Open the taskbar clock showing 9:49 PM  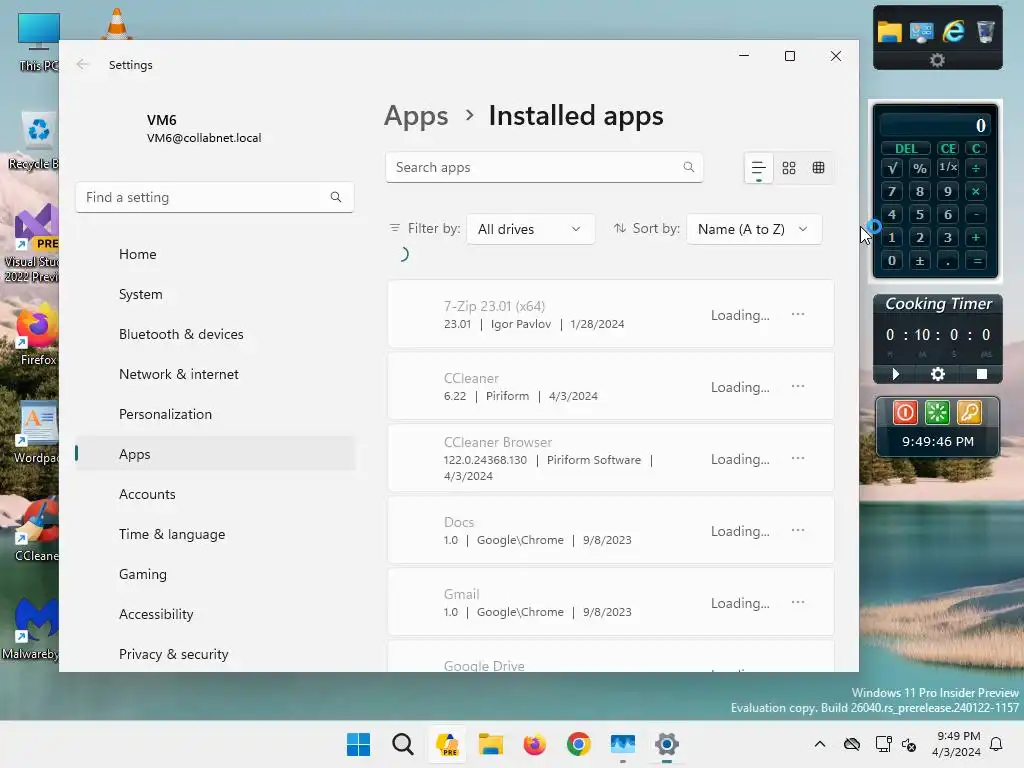click(956, 744)
